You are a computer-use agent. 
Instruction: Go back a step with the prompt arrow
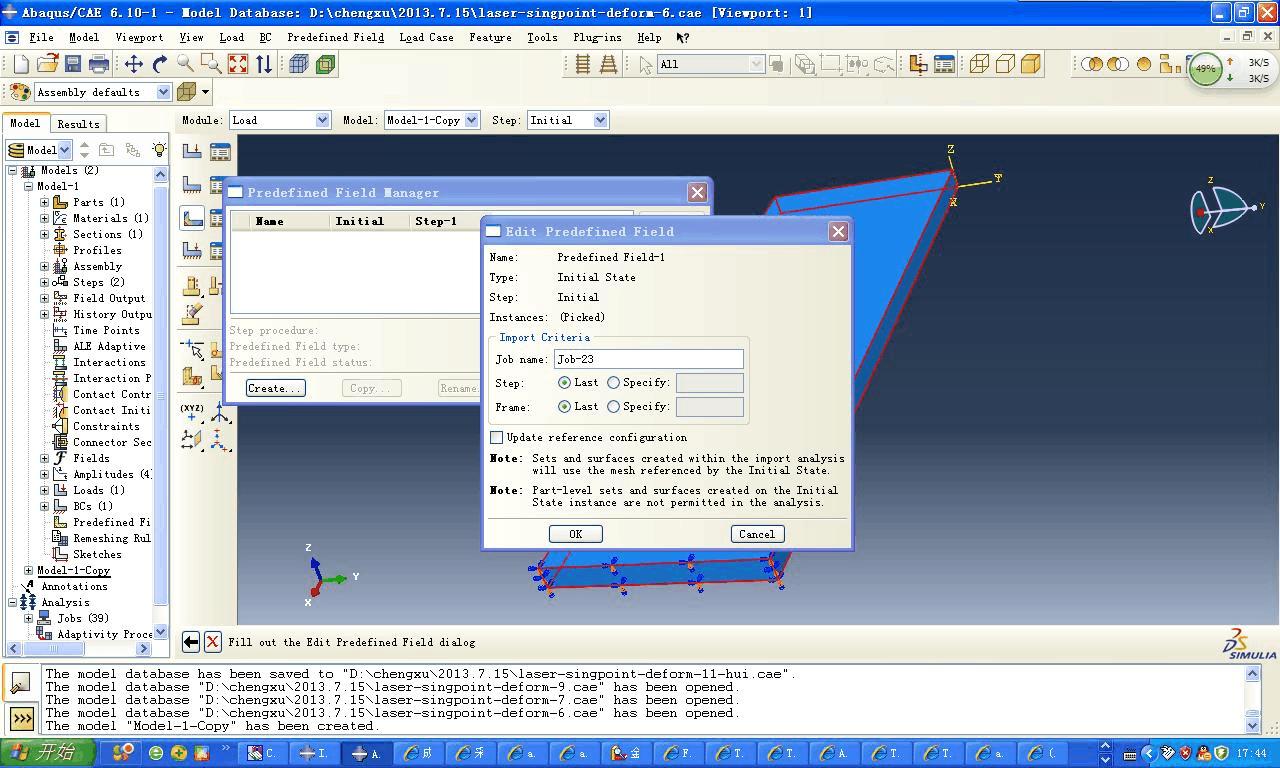pyautogui.click(x=190, y=642)
